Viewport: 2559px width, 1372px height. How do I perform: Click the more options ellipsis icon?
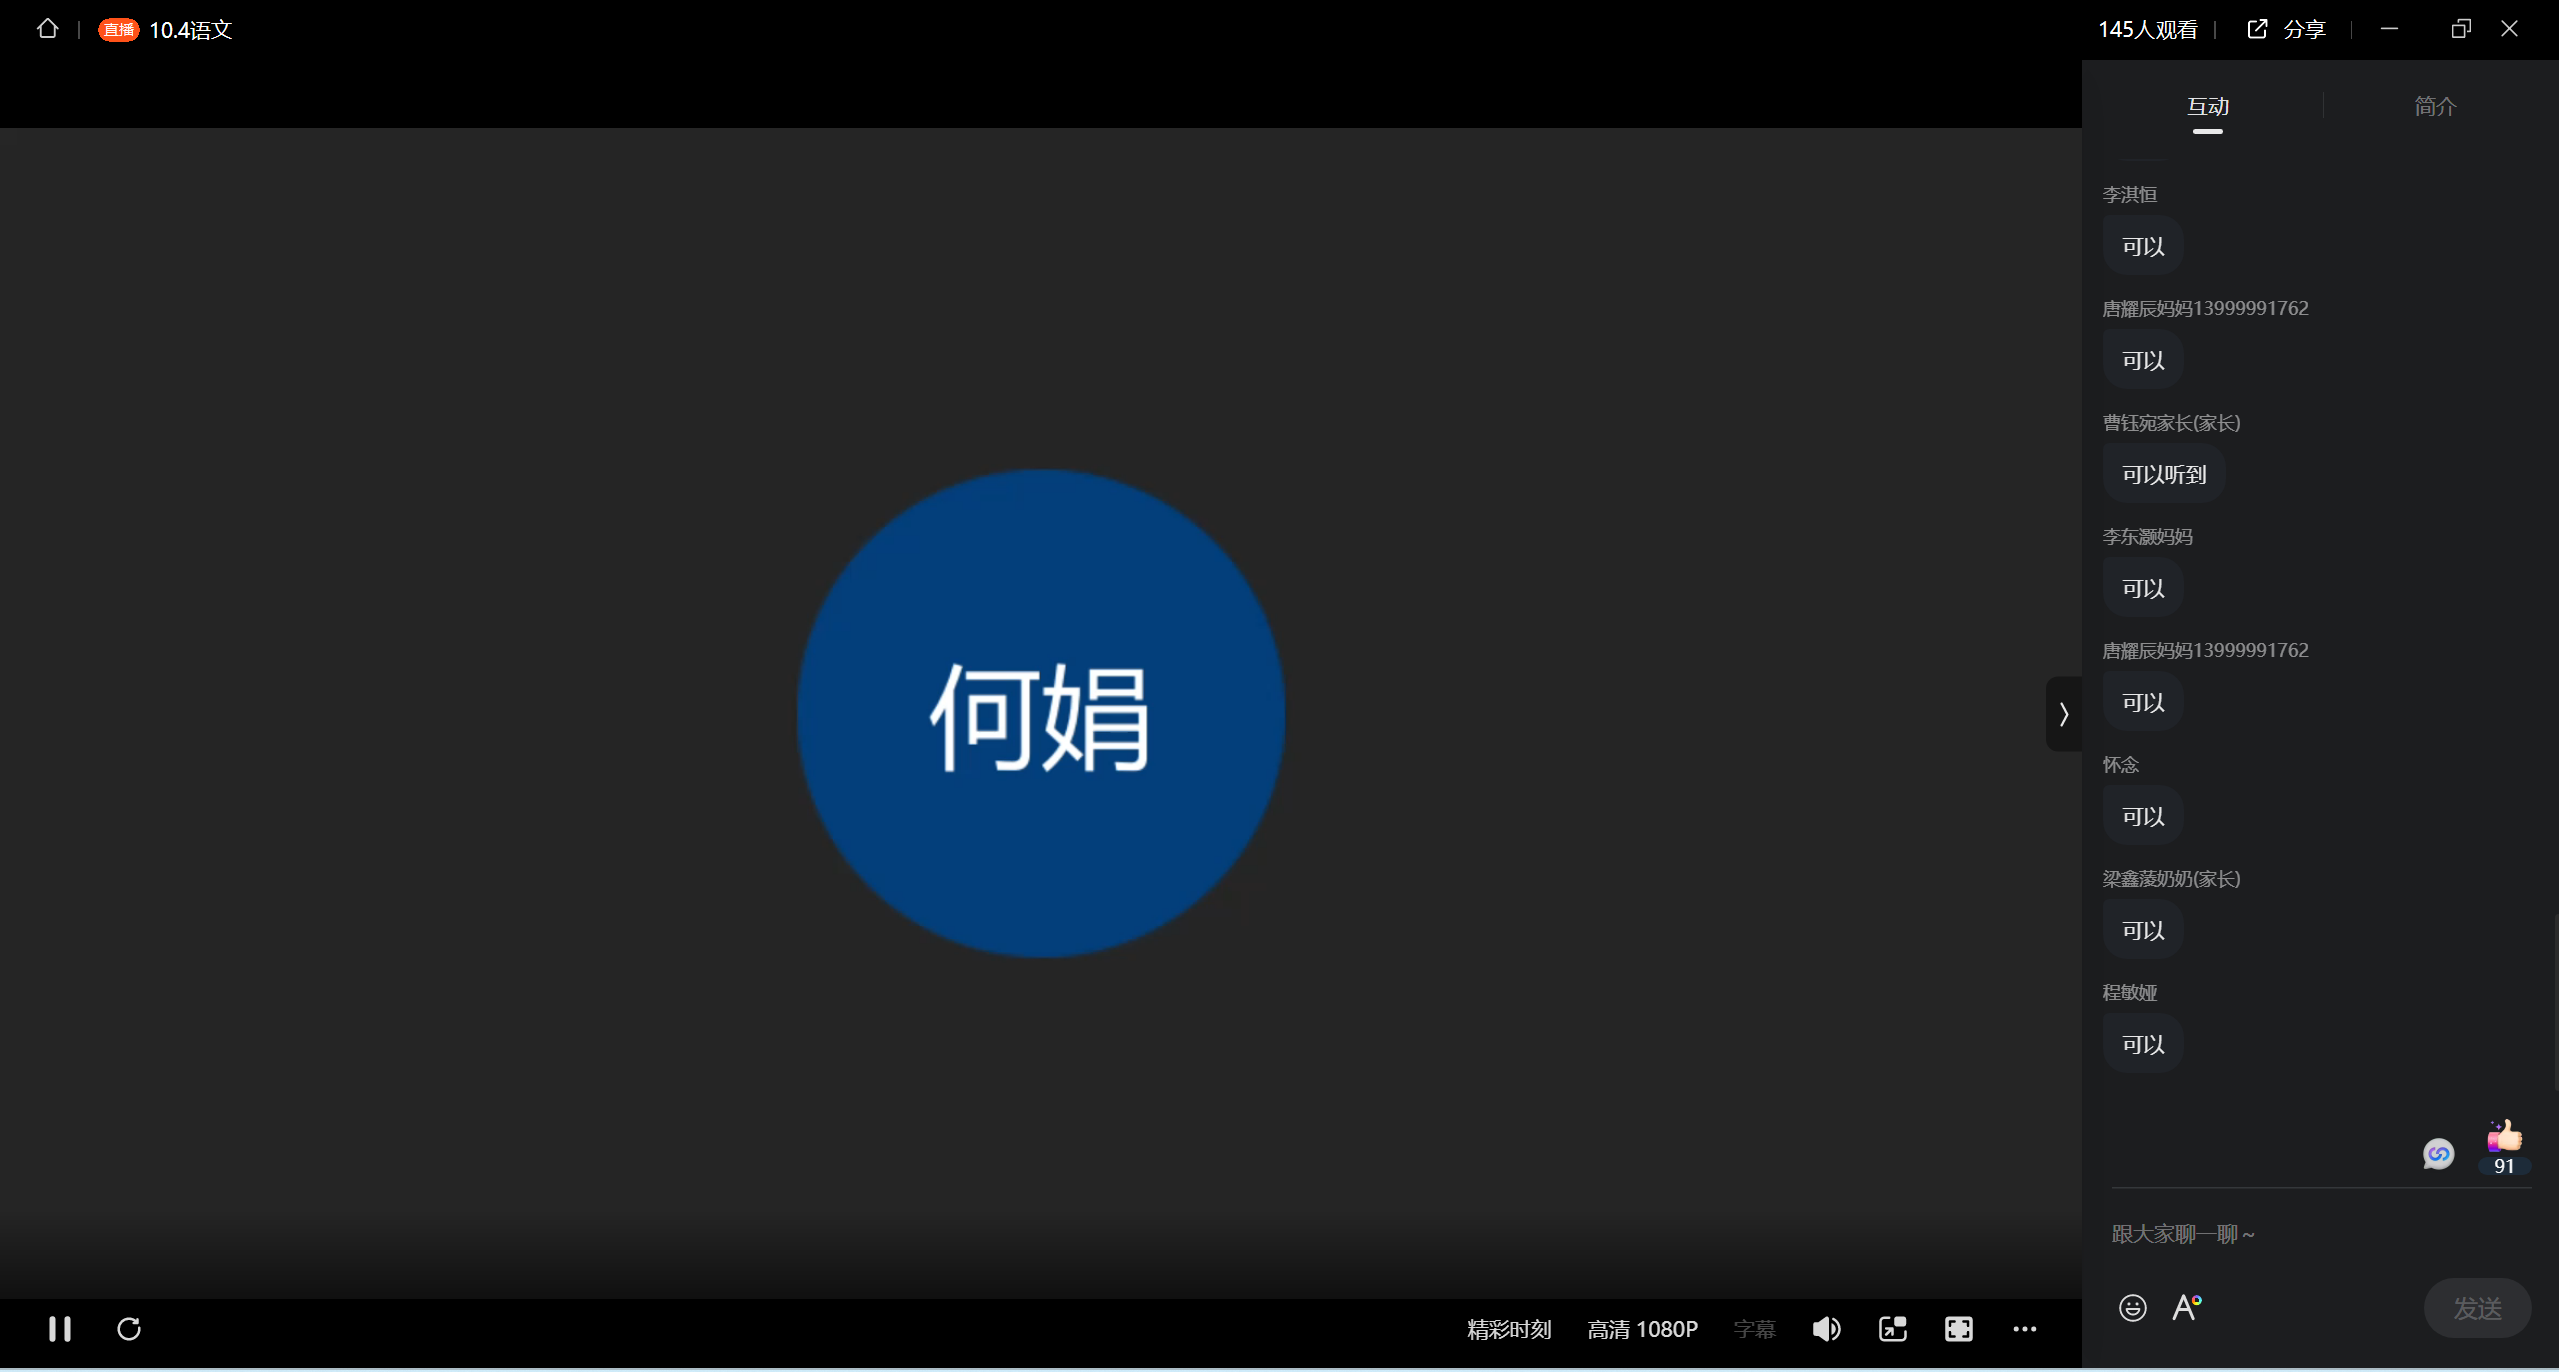point(2024,1328)
